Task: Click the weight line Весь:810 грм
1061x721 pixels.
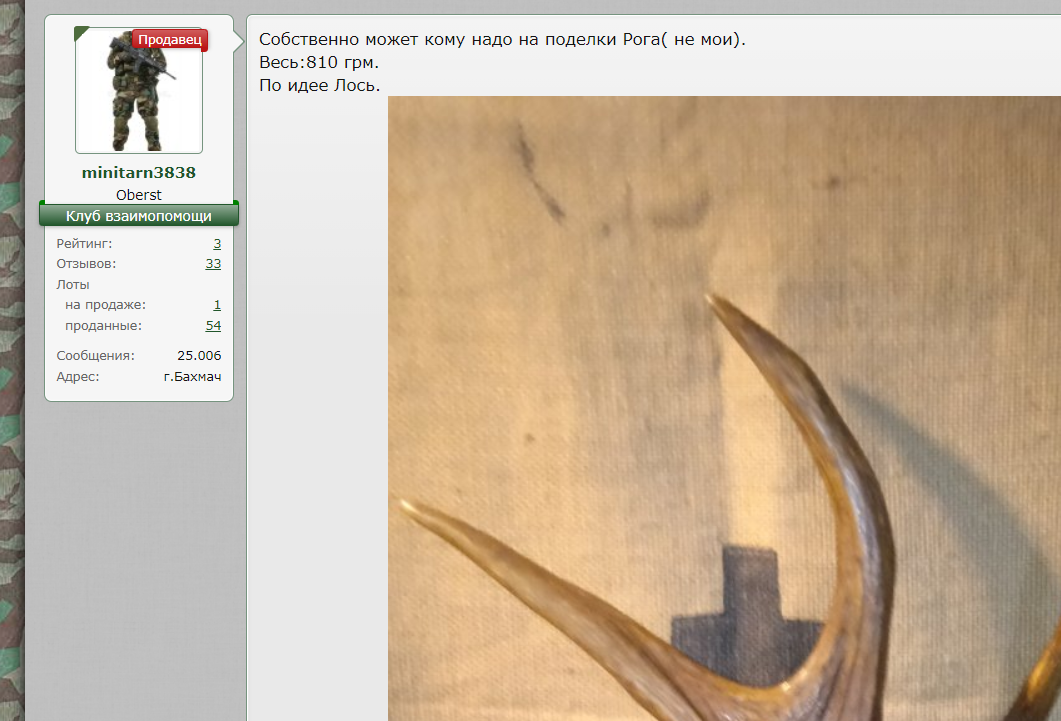Action: pos(318,63)
